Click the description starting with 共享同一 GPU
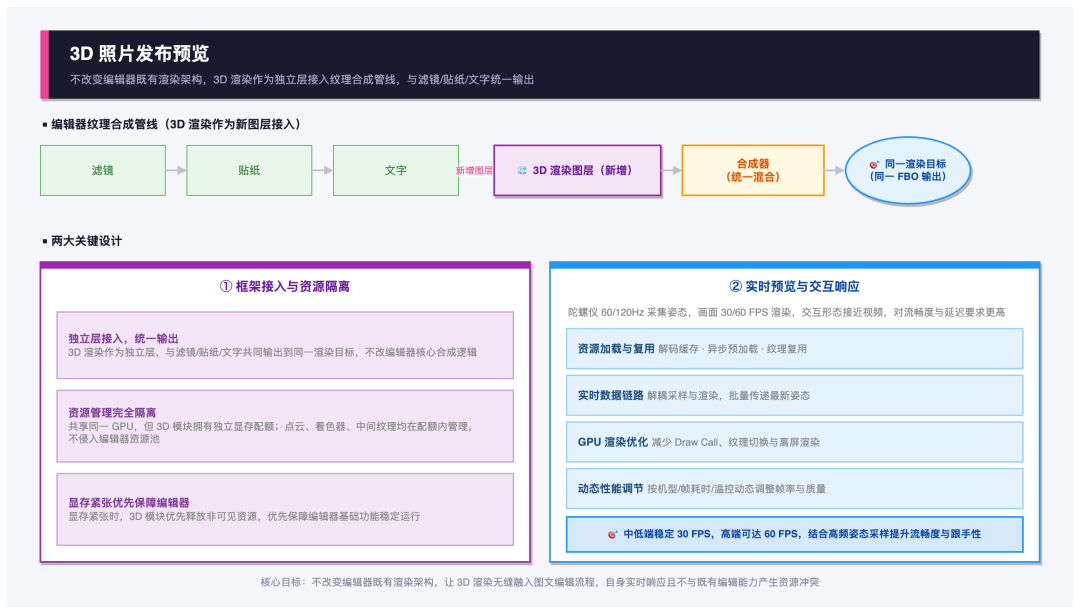1080x614 pixels. click(270, 432)
